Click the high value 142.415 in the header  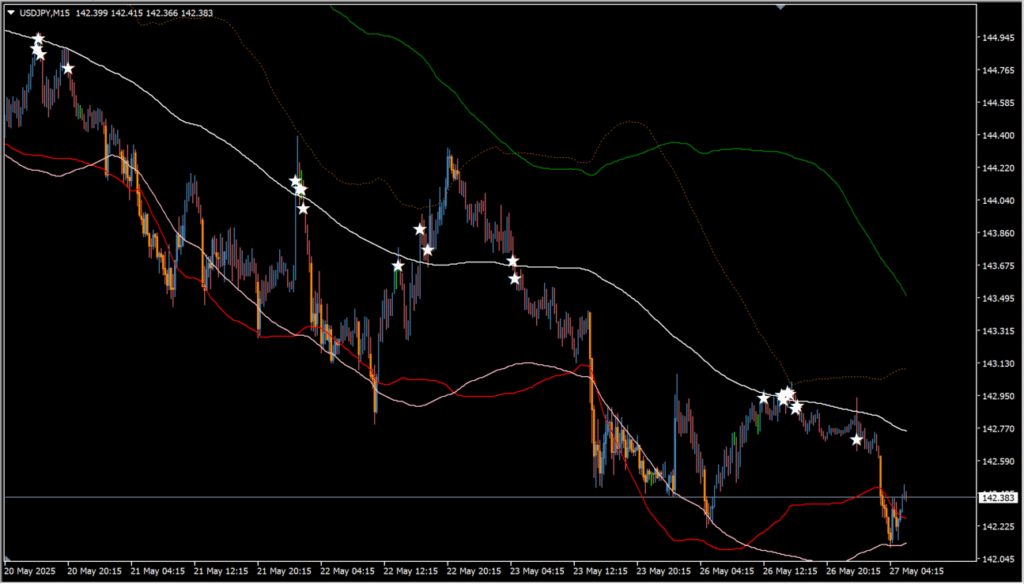126,13
